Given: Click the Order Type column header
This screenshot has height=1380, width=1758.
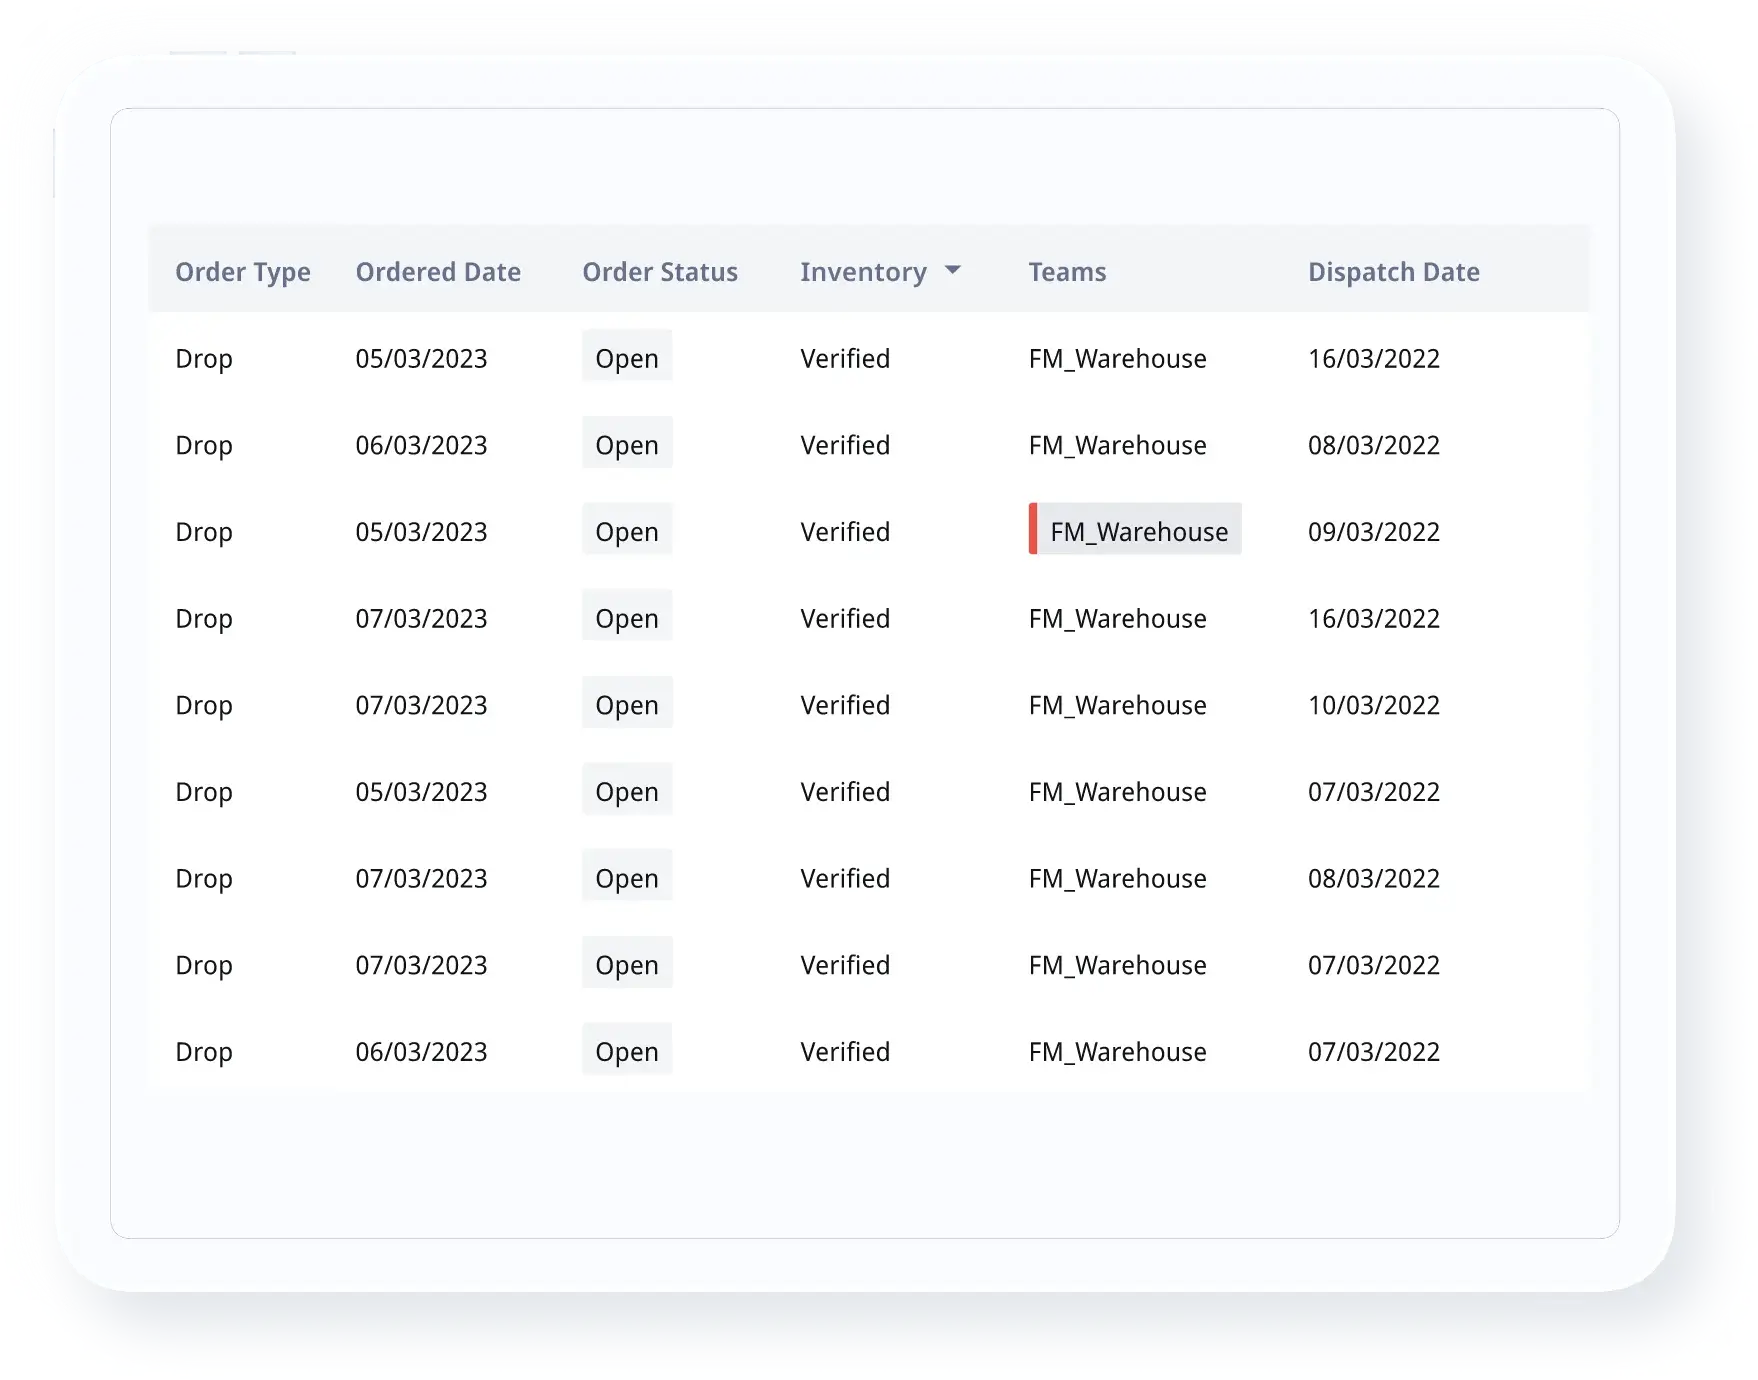Looking at the screenshot, I should pos(243,272).
